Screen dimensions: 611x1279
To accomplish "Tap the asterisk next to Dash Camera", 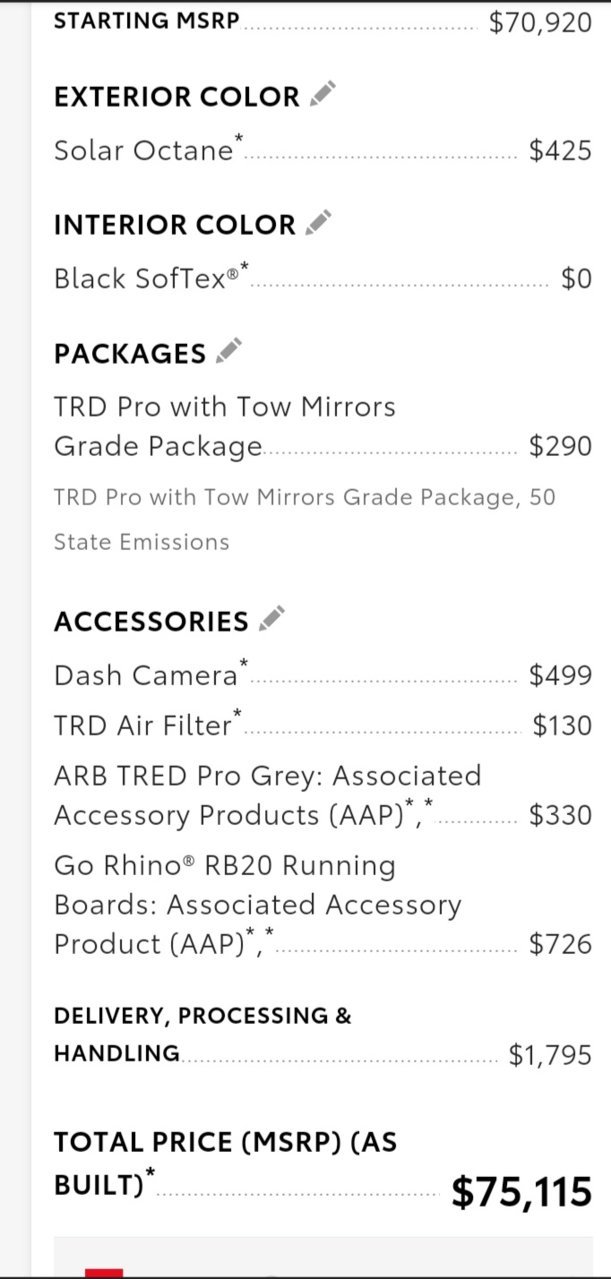I will [244, 665].
